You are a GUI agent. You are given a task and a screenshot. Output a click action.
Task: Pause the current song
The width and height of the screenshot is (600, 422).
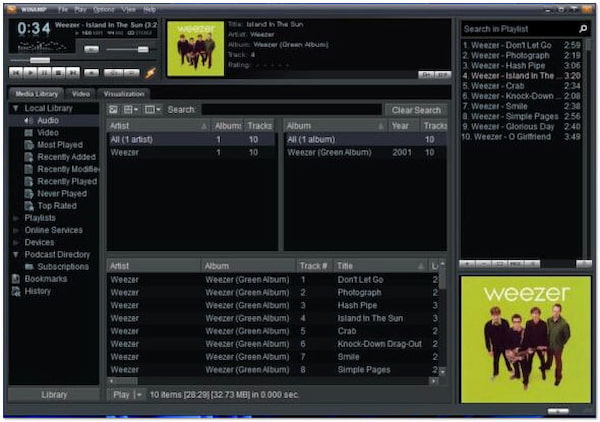click(x=44, y=72)
